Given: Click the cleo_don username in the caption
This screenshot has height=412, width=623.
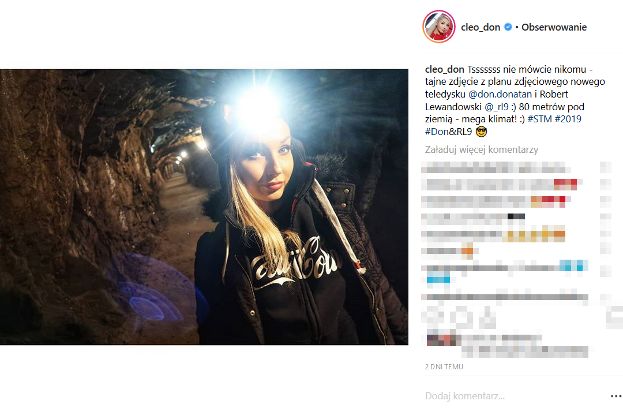Looking at the screenshot, I should pos(445,70).
